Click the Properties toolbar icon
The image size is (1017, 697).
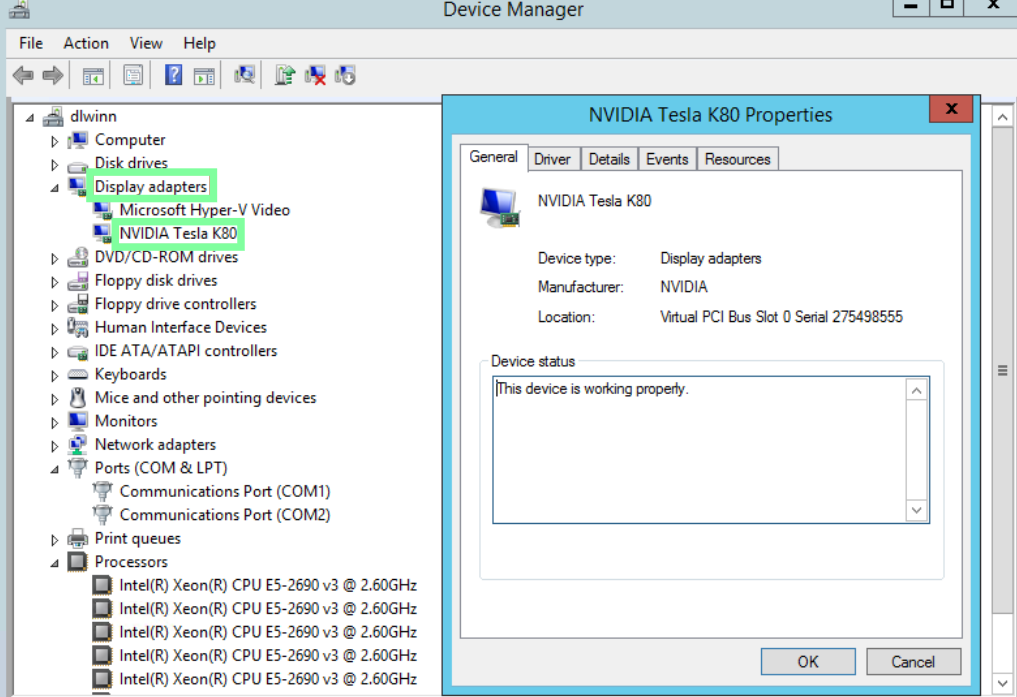133,75
